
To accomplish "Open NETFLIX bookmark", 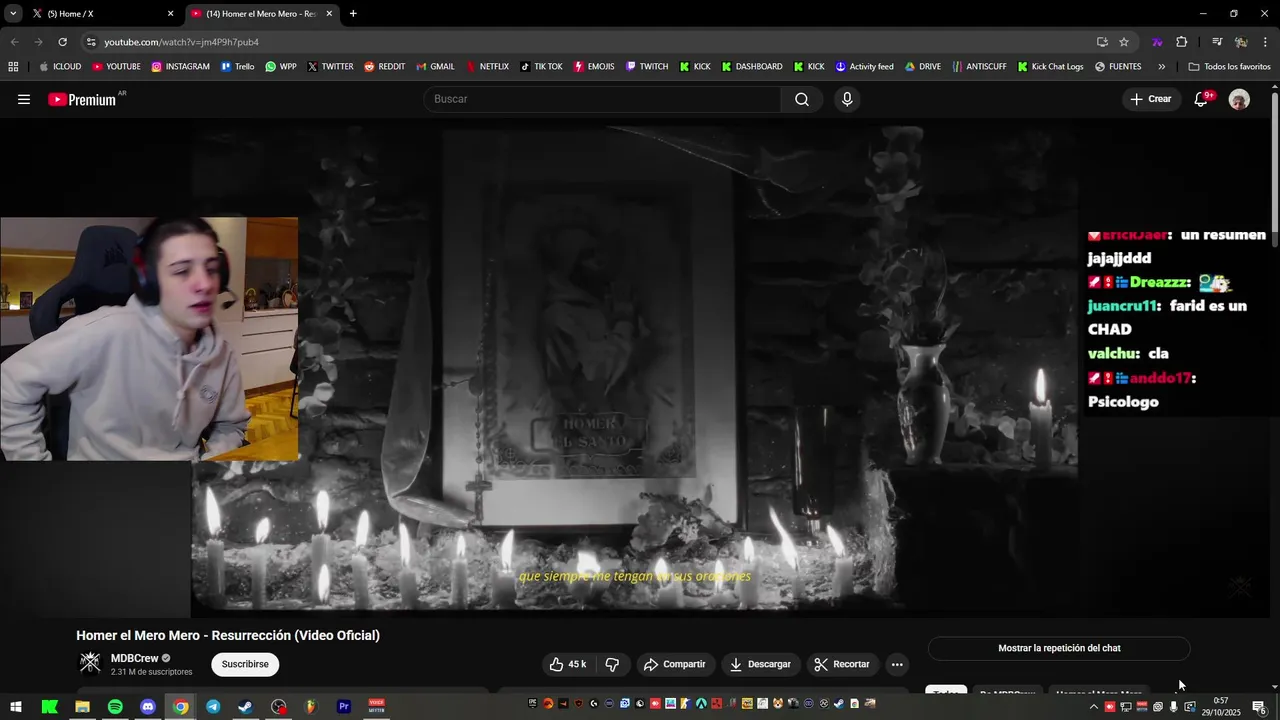I will click(x=487, y=67).
